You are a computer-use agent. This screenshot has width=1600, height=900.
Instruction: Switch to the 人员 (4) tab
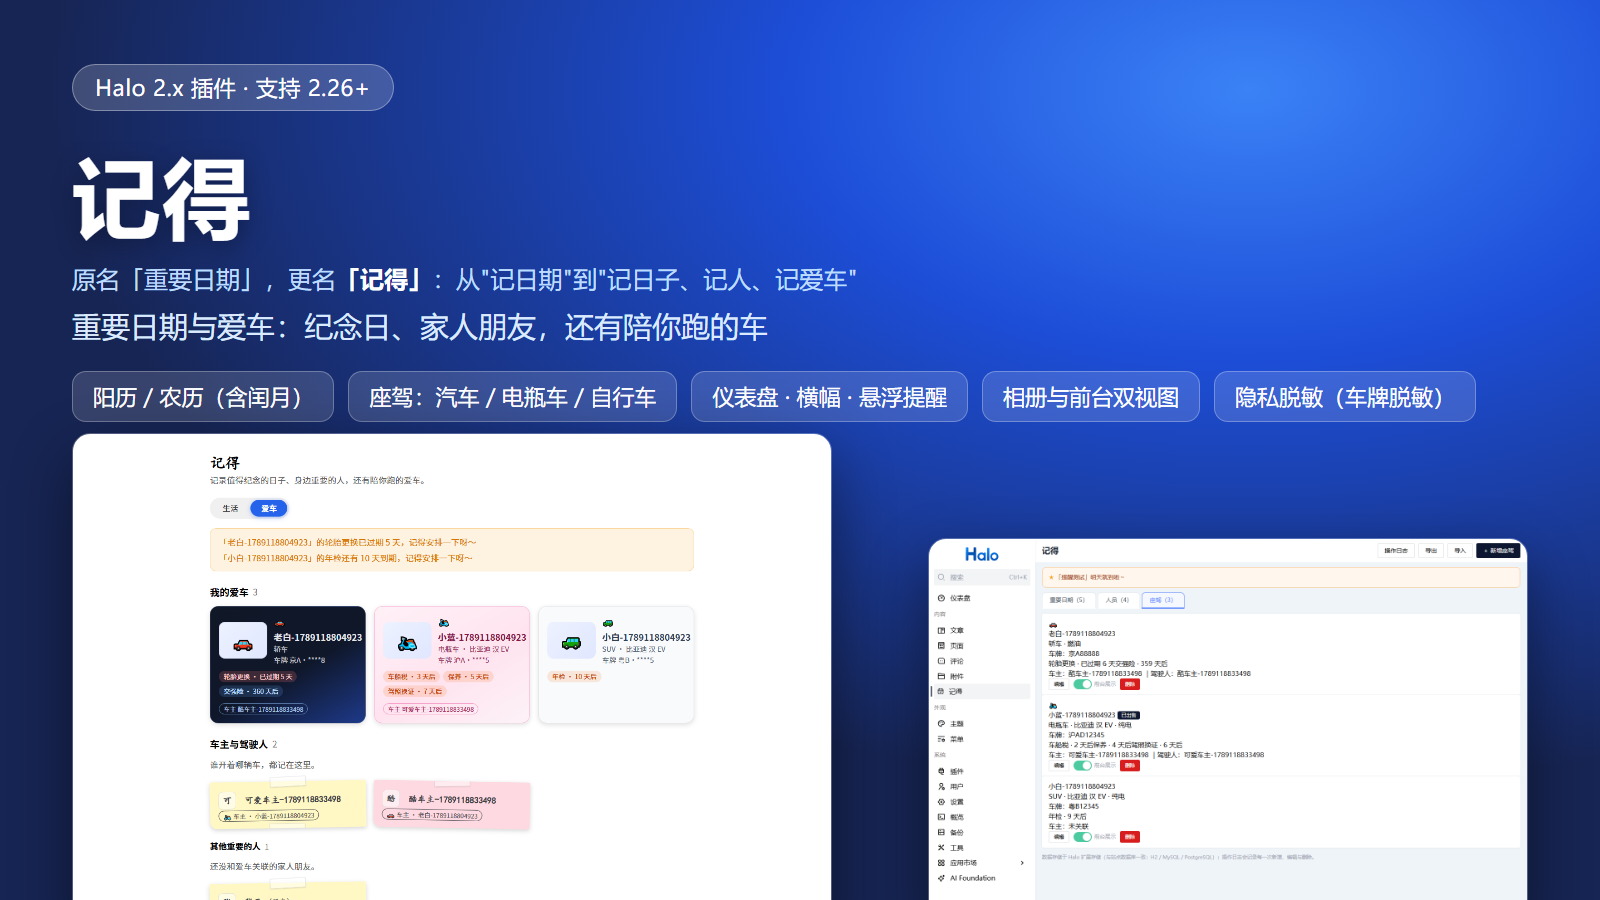tap(1117, 601)
